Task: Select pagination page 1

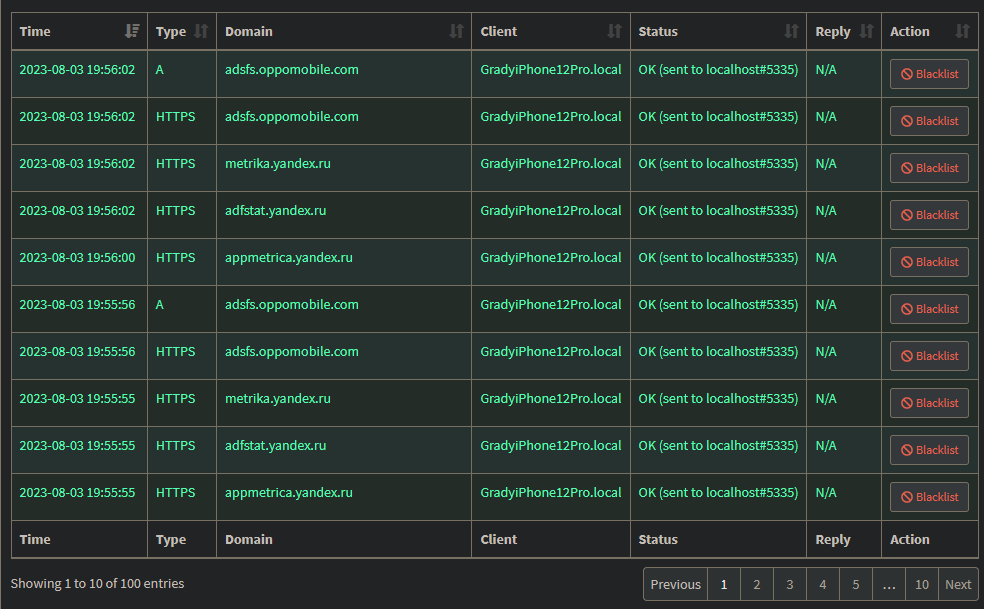Action: pyautogui.click(x=724, y=585)
